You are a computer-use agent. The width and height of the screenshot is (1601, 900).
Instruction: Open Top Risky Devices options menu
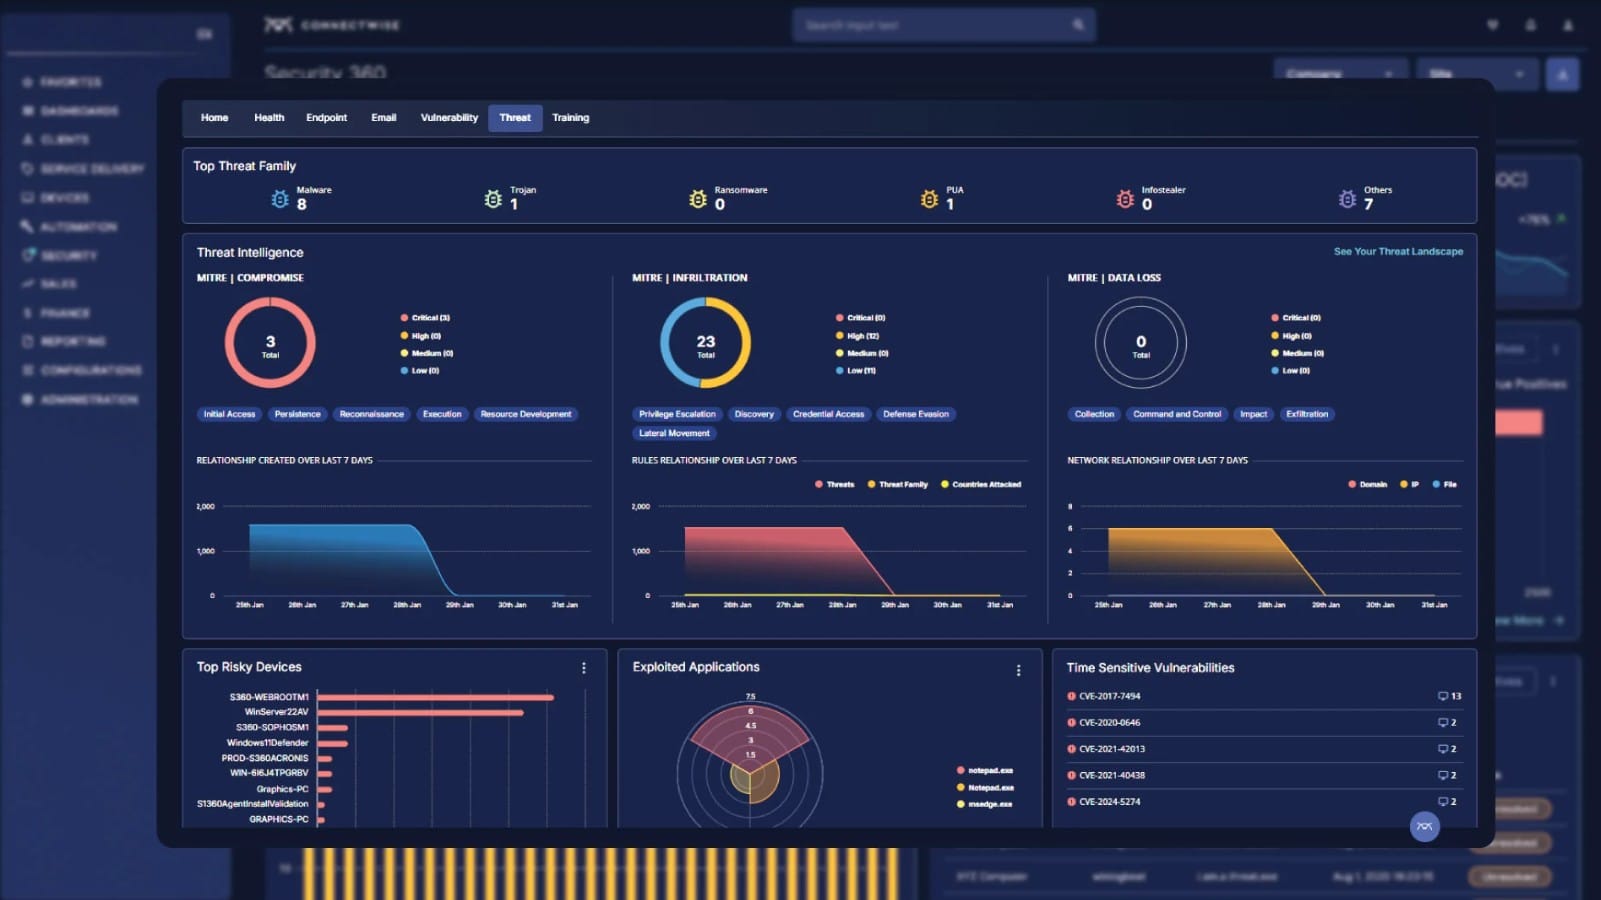point(584,668)
